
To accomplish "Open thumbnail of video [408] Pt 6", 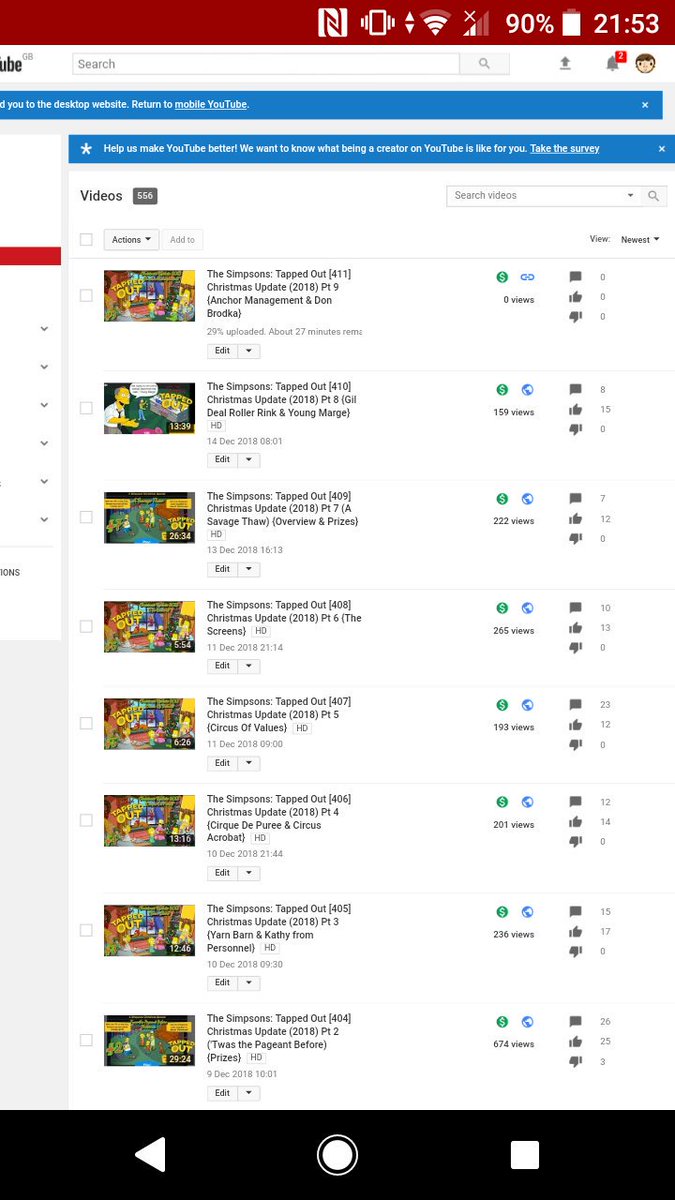I will (149, 626).
